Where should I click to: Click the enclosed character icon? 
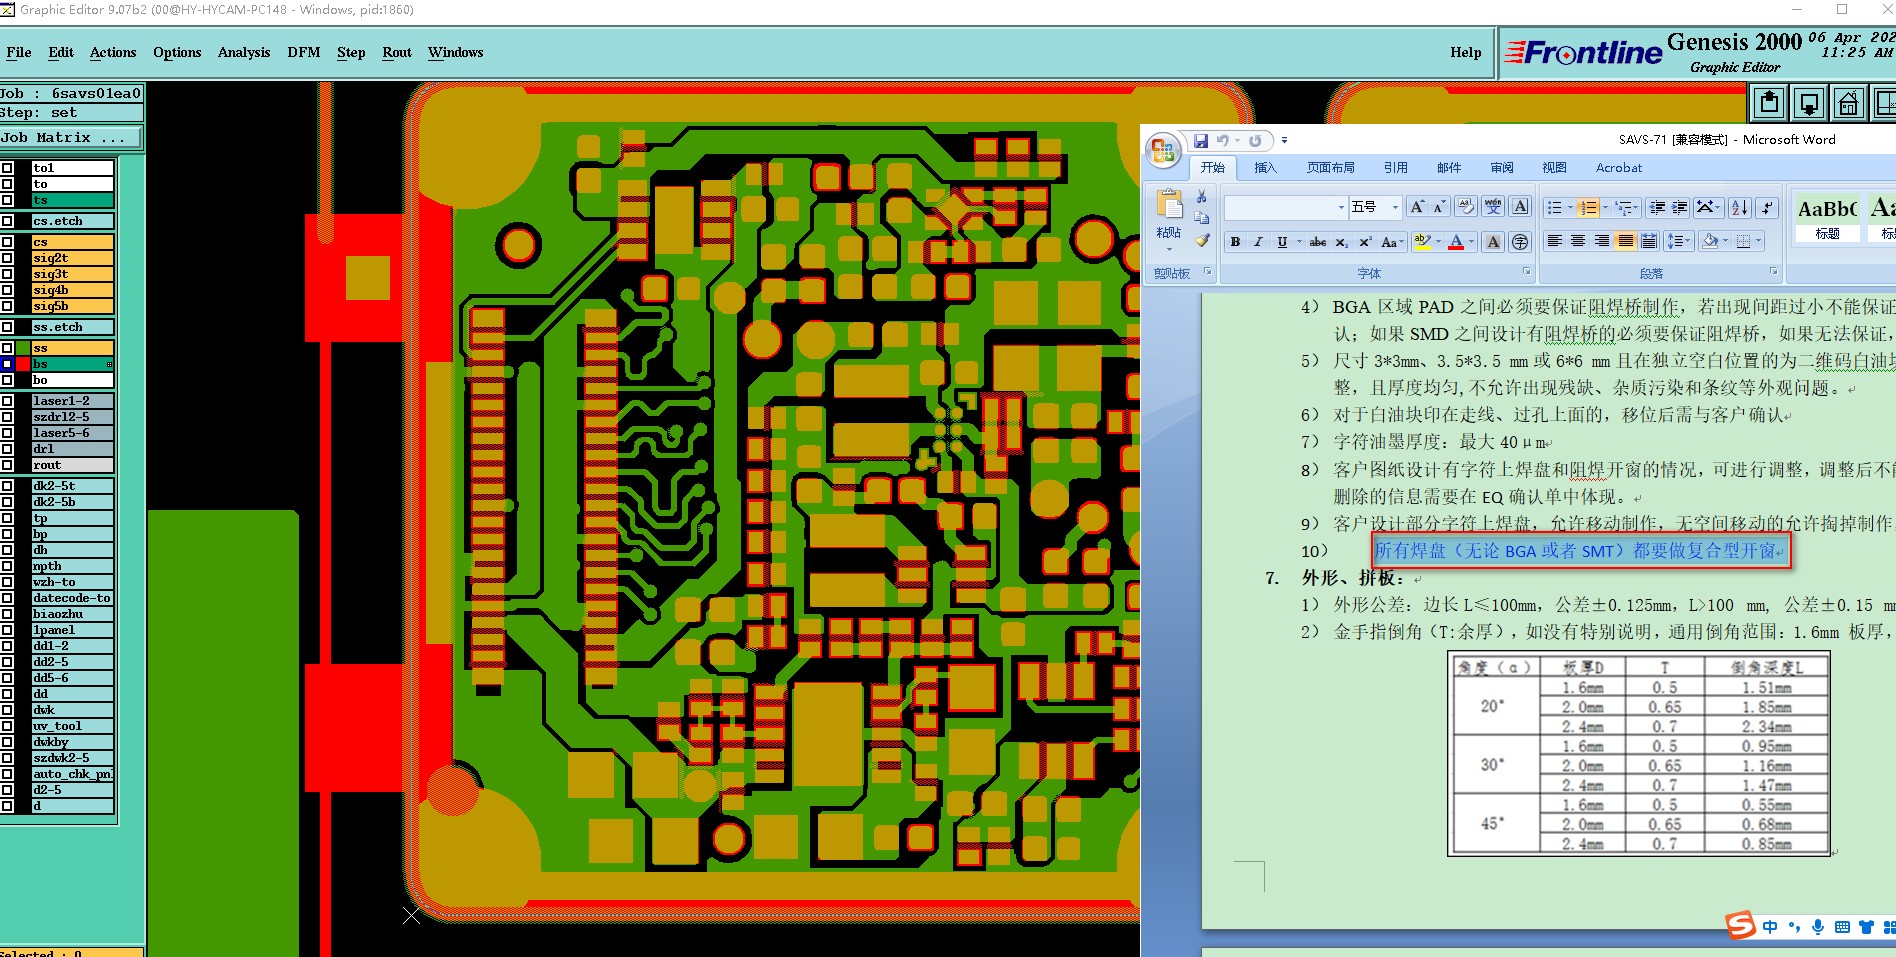click(x=1520, y=242)
